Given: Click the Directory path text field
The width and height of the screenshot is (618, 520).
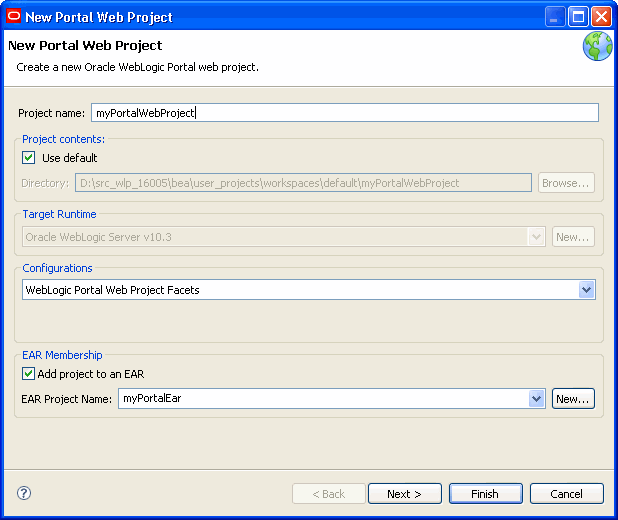Looking at the screenshot, I should click(303, 183).
